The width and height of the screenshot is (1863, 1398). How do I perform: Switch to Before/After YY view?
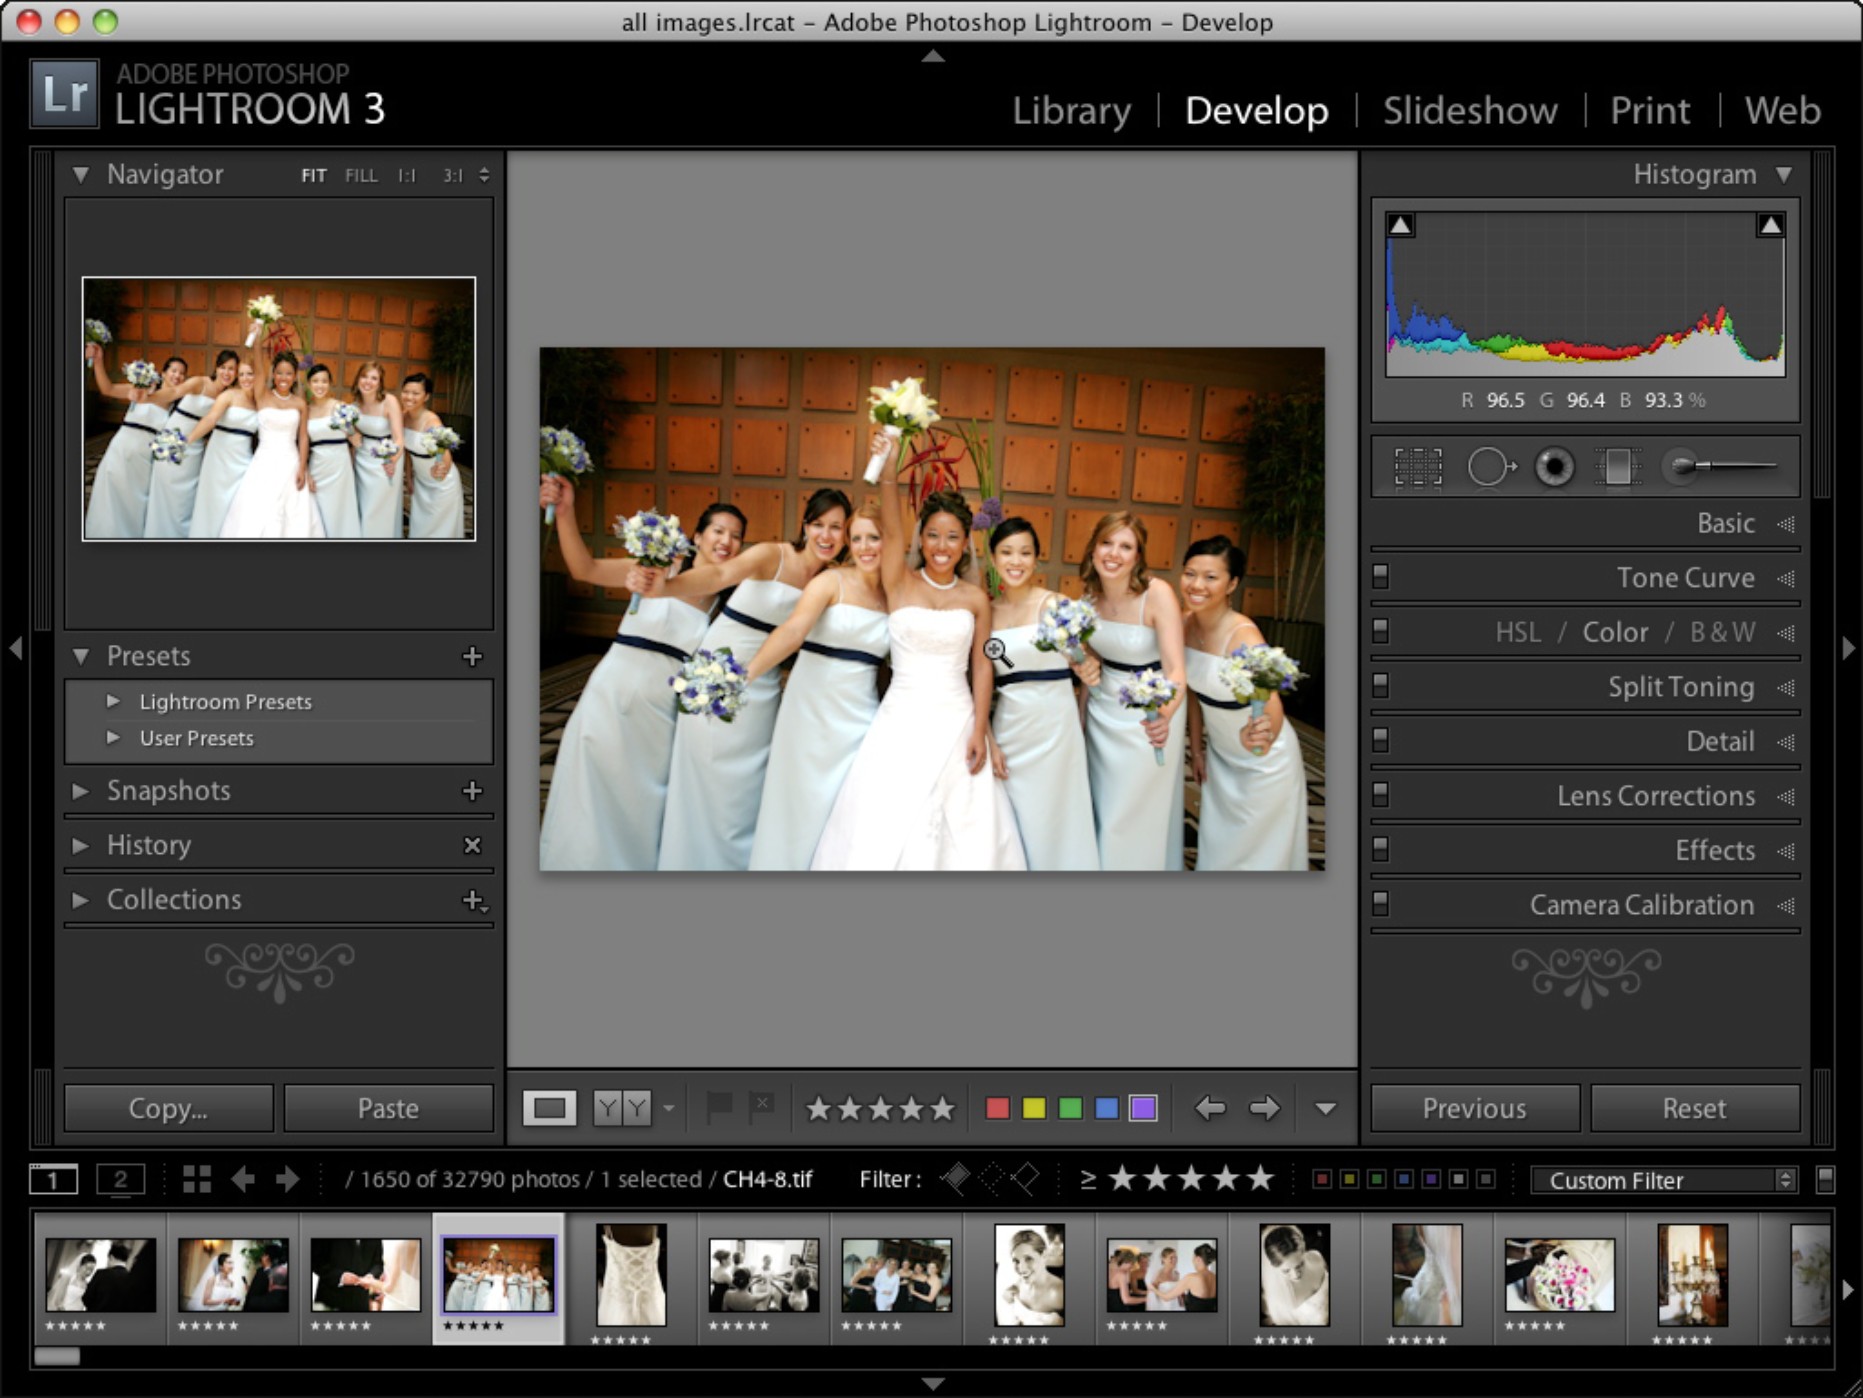click(x=622, y=1108)
